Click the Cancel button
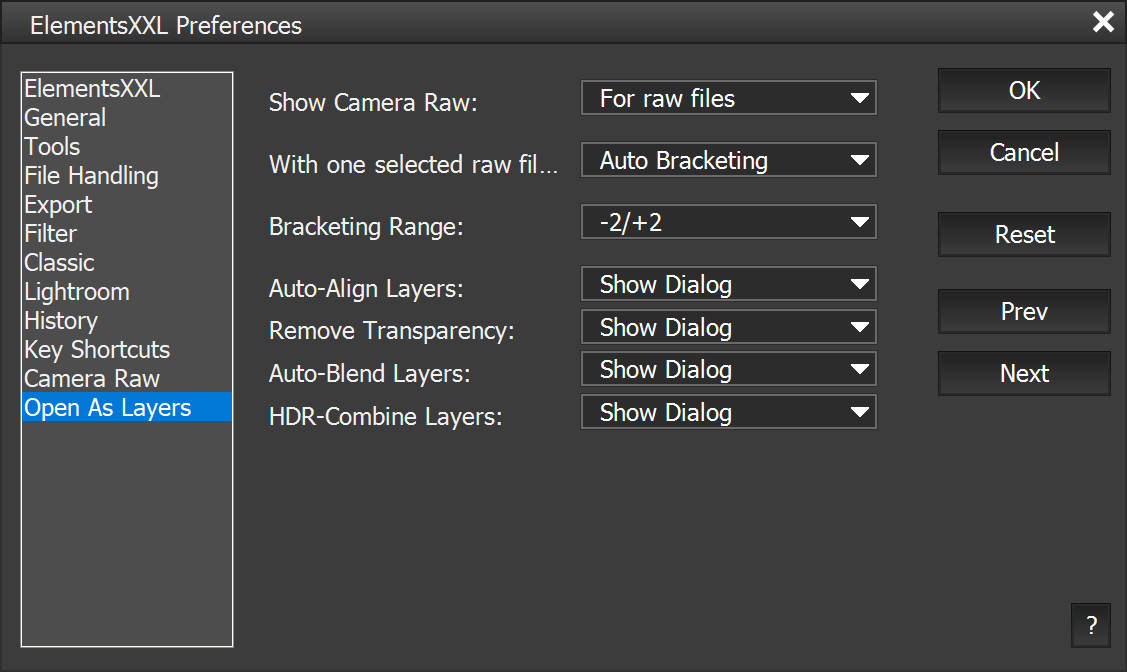The image size is (1127, 672). tap(1024, 153)
